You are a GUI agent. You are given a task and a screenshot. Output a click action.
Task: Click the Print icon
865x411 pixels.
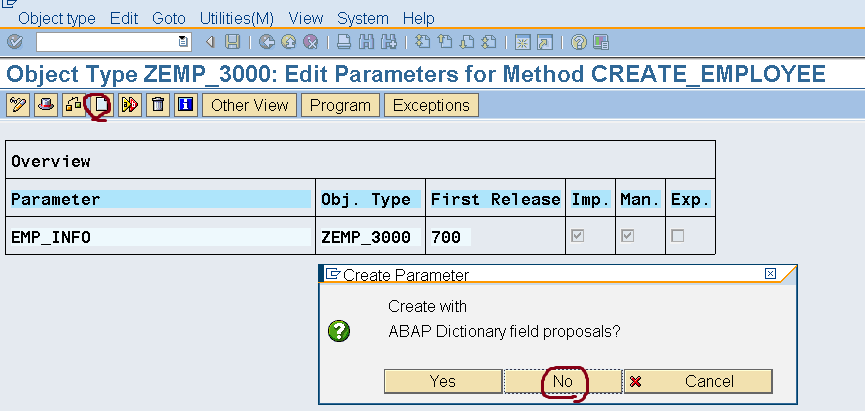coord(344,42)
